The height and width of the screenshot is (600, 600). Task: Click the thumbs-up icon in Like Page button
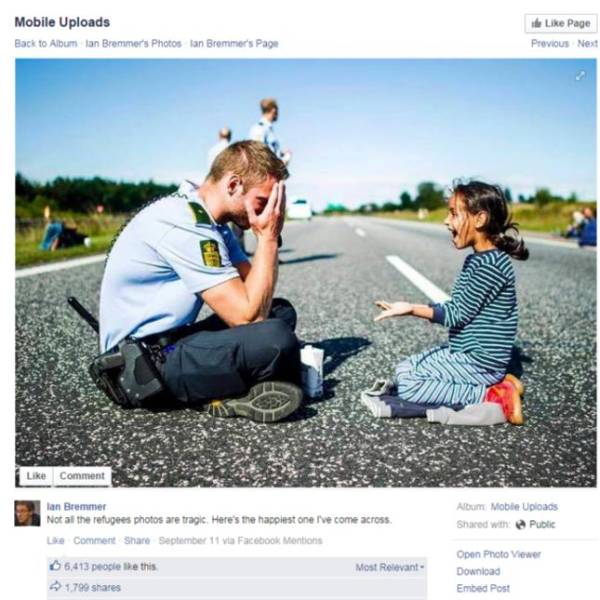coord(536,23)
